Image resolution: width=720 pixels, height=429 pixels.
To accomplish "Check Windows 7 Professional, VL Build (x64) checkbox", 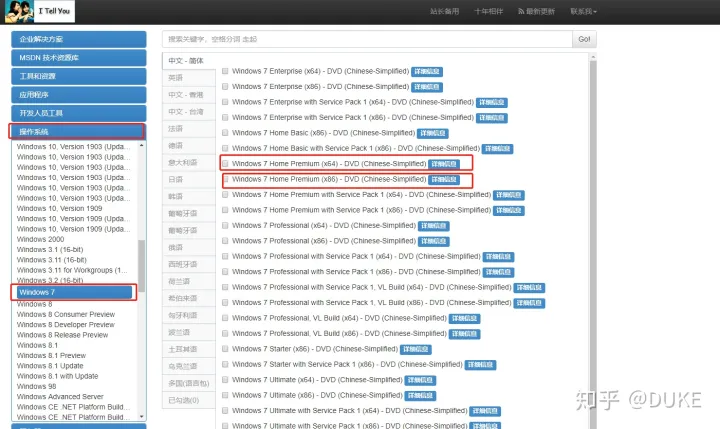I will pyautogui.click(x=225, y=318).
